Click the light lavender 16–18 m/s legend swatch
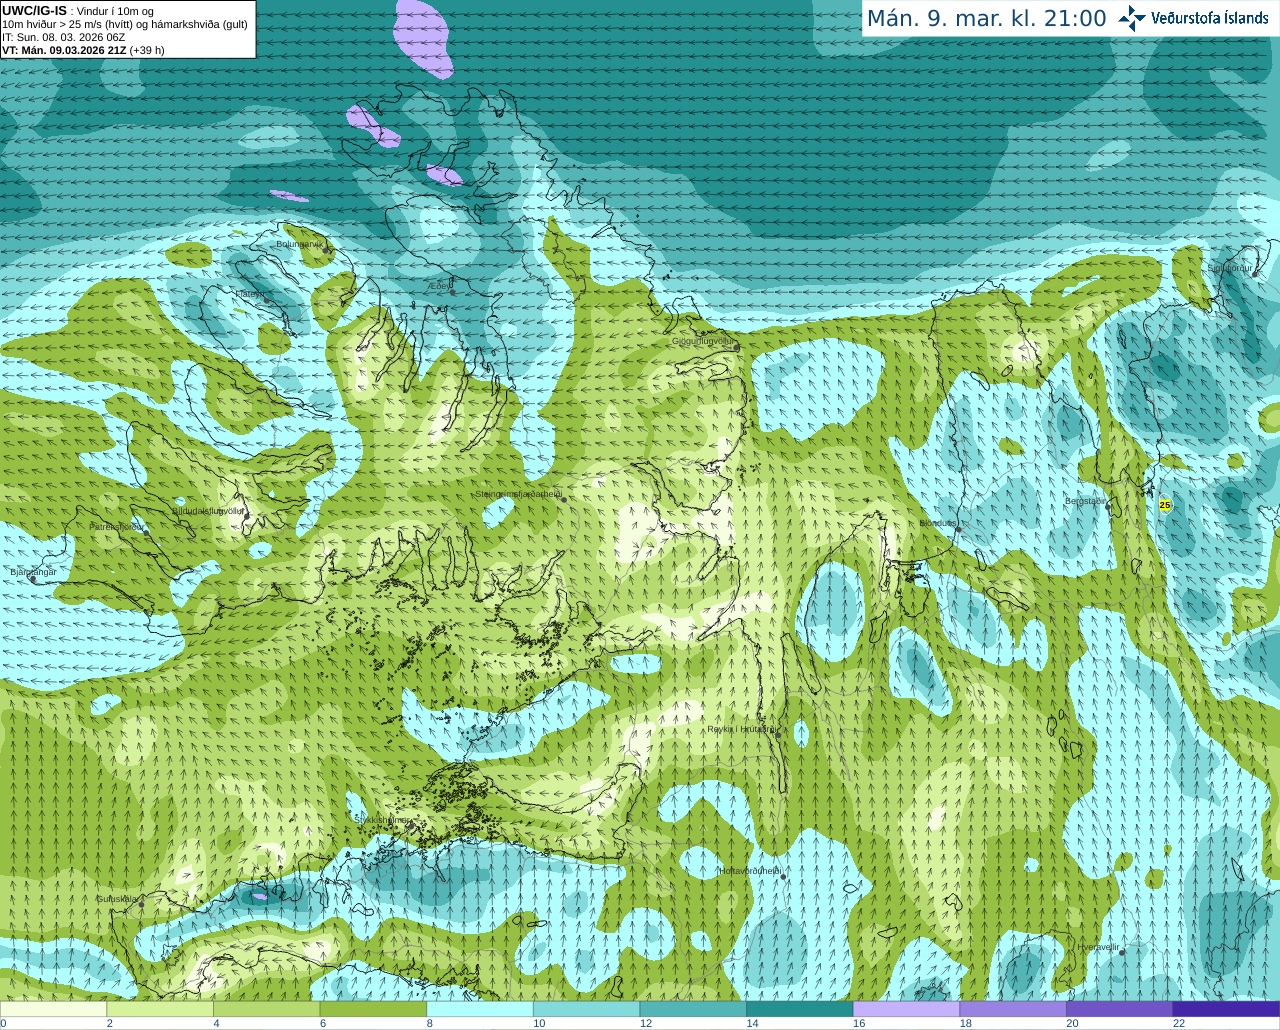1280x1030 pixels. [906, 1009]
